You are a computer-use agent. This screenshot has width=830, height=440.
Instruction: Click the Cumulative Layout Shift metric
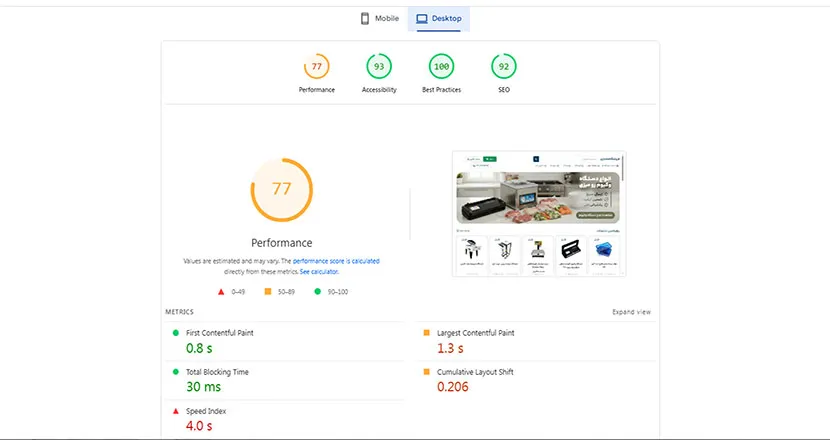tap(474, 372)
